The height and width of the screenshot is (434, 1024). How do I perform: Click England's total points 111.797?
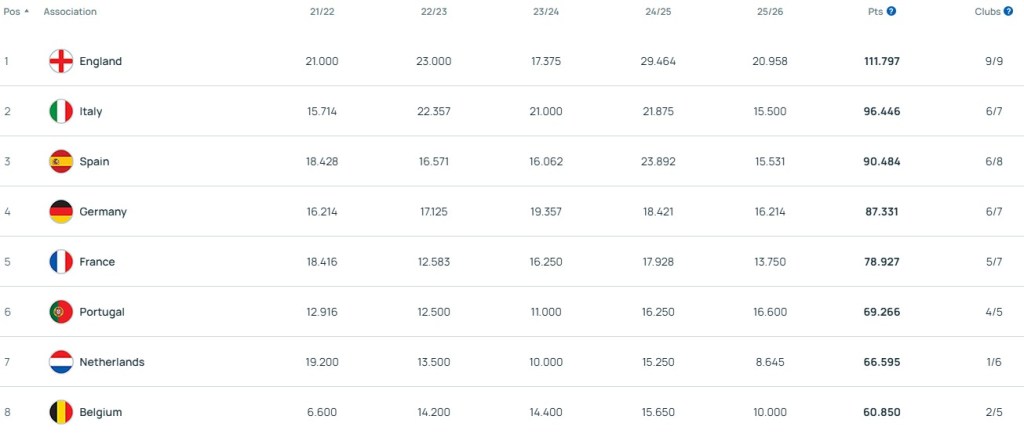tap(881, 61)
